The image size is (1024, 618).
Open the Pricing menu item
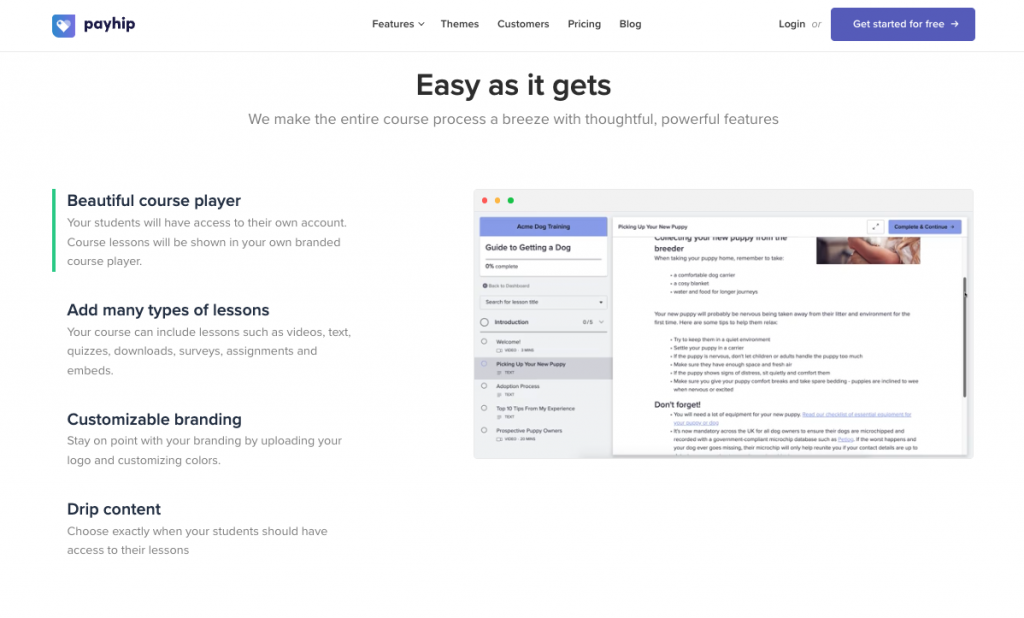(x=584, y=24)
